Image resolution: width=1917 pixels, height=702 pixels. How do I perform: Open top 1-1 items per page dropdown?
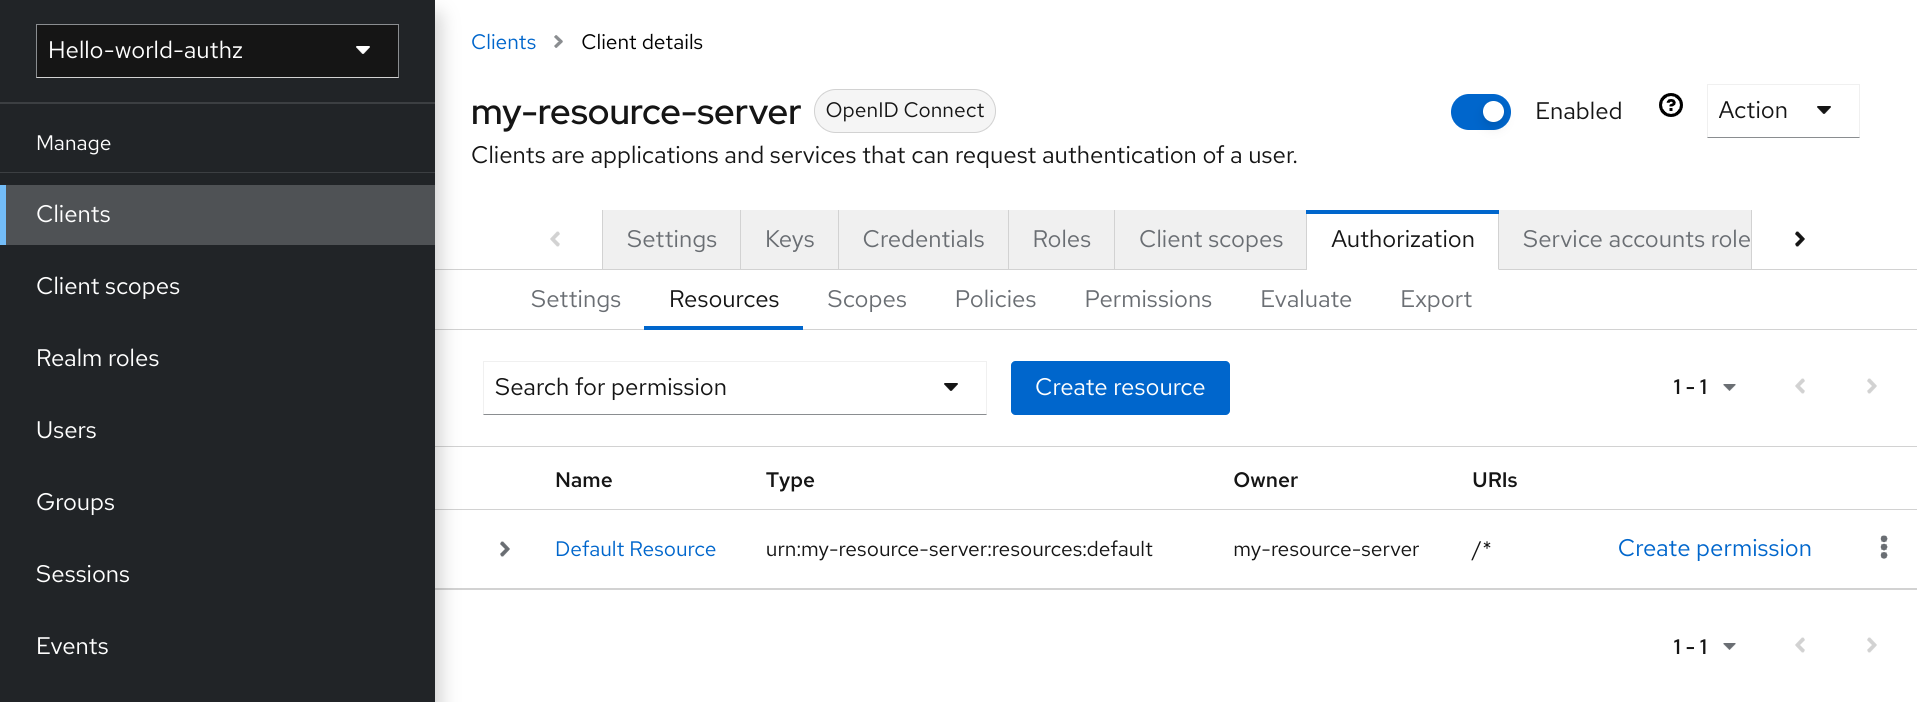pos(1703,387)
